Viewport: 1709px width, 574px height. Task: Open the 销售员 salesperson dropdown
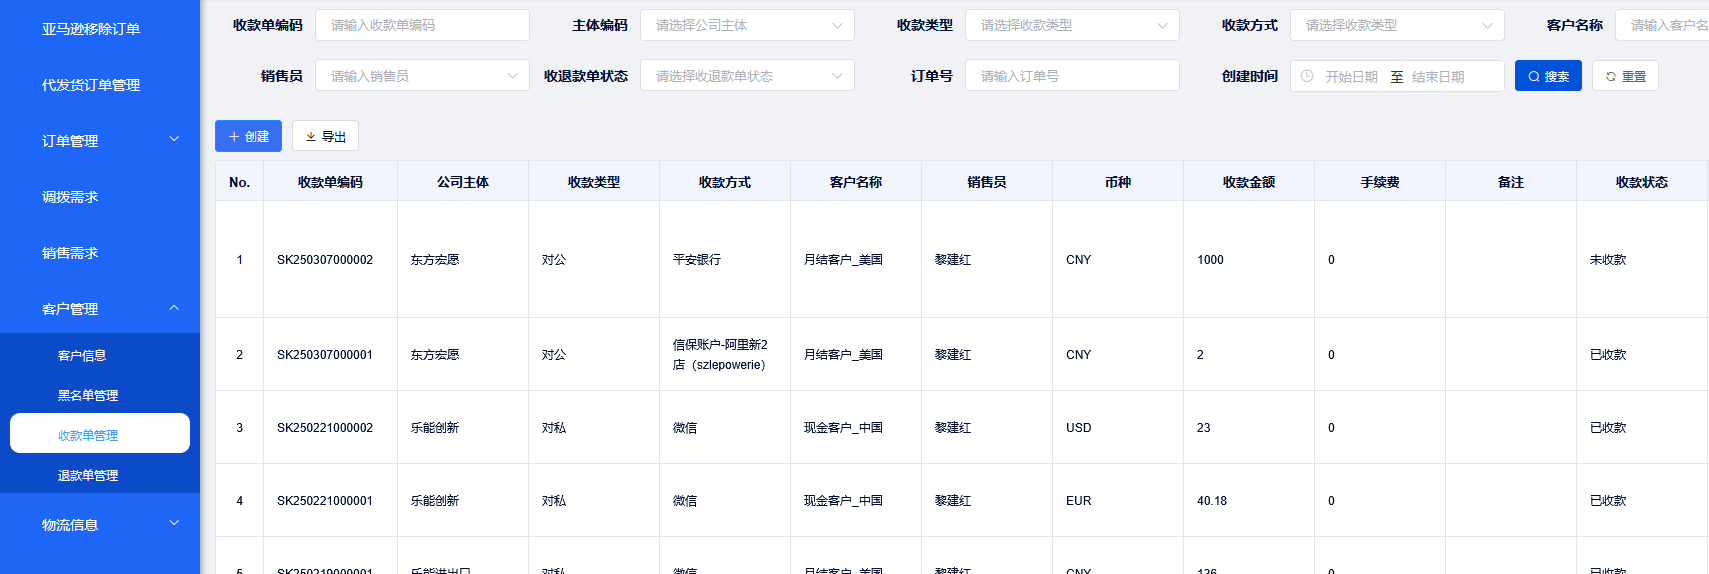click(x=421, y=76)
